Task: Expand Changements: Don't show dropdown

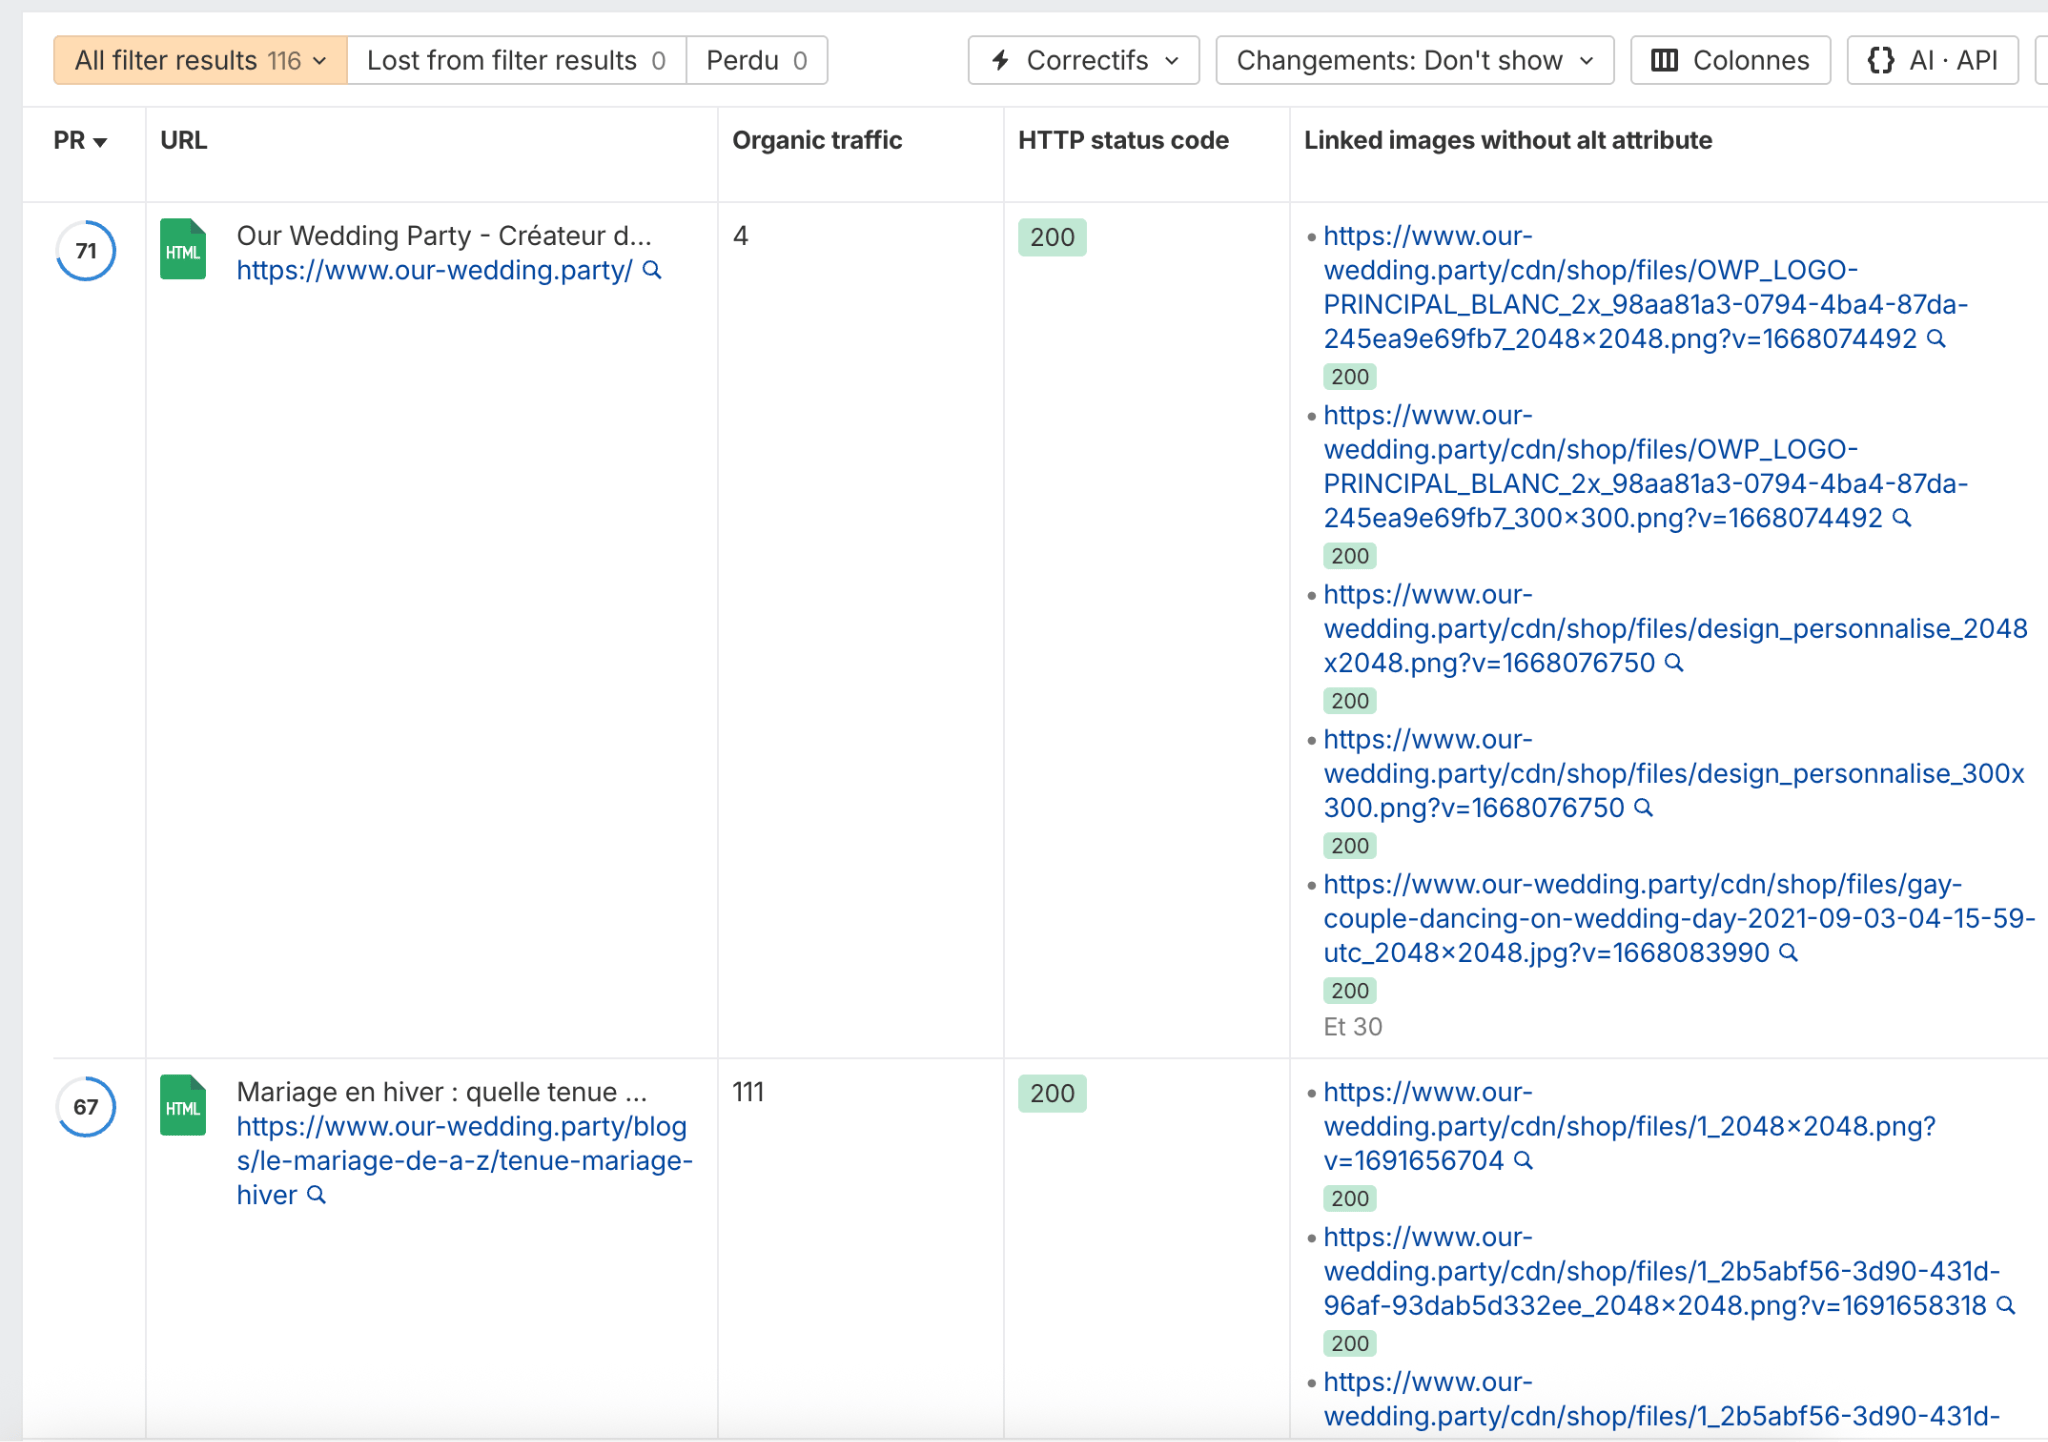Action: [1415, 60]
